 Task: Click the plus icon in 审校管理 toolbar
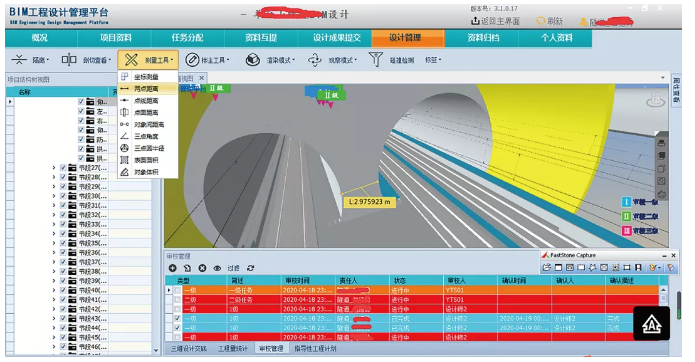(172, 268)
